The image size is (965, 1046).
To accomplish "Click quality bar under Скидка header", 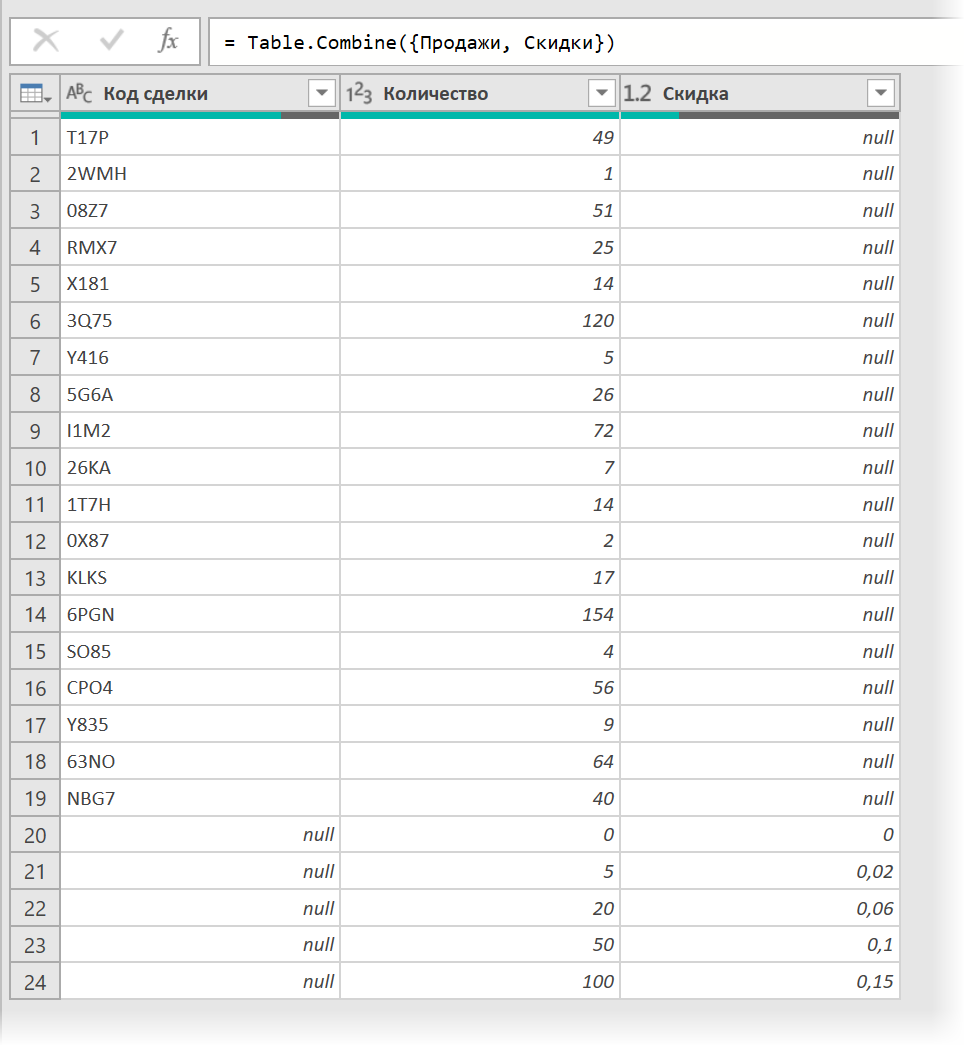I will [x=760, y=115].
